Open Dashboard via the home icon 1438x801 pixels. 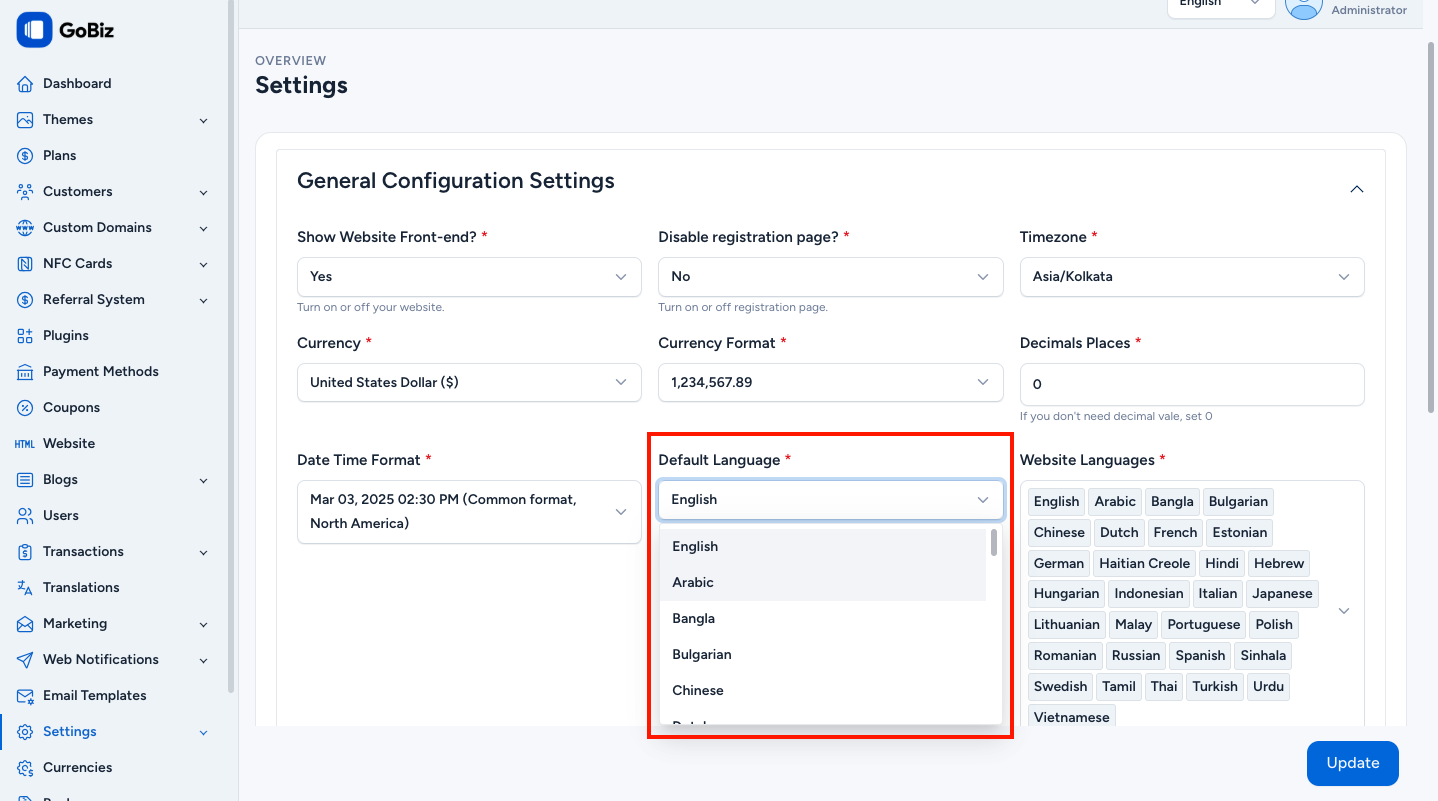click(25, 84)
